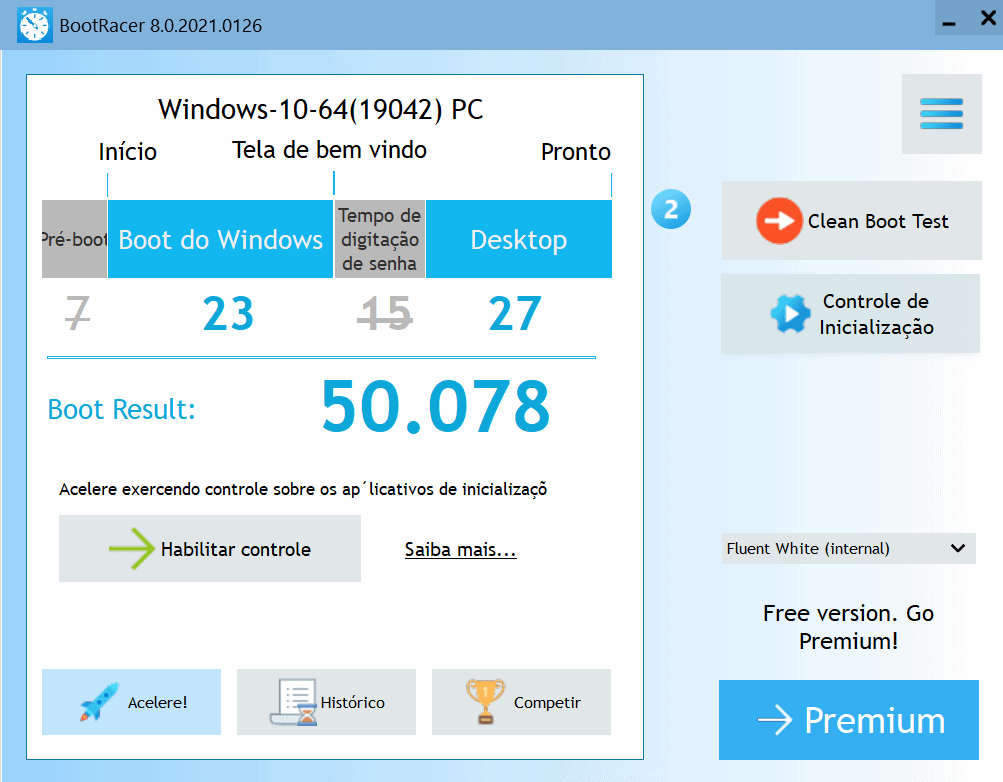Click the Boot Result value 50.078
Image resolution: width=1003 pixels, height=782 pixels.
click(436, 406)
